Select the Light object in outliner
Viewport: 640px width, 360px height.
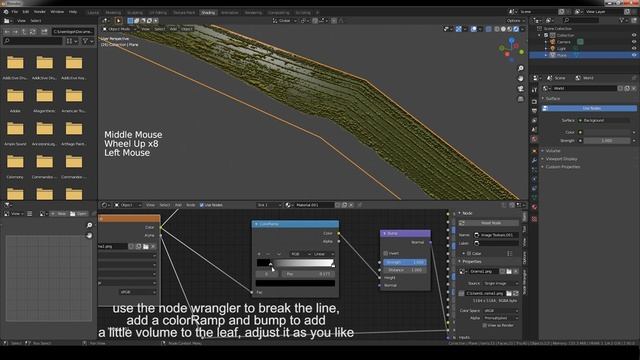tap(561, 48)
